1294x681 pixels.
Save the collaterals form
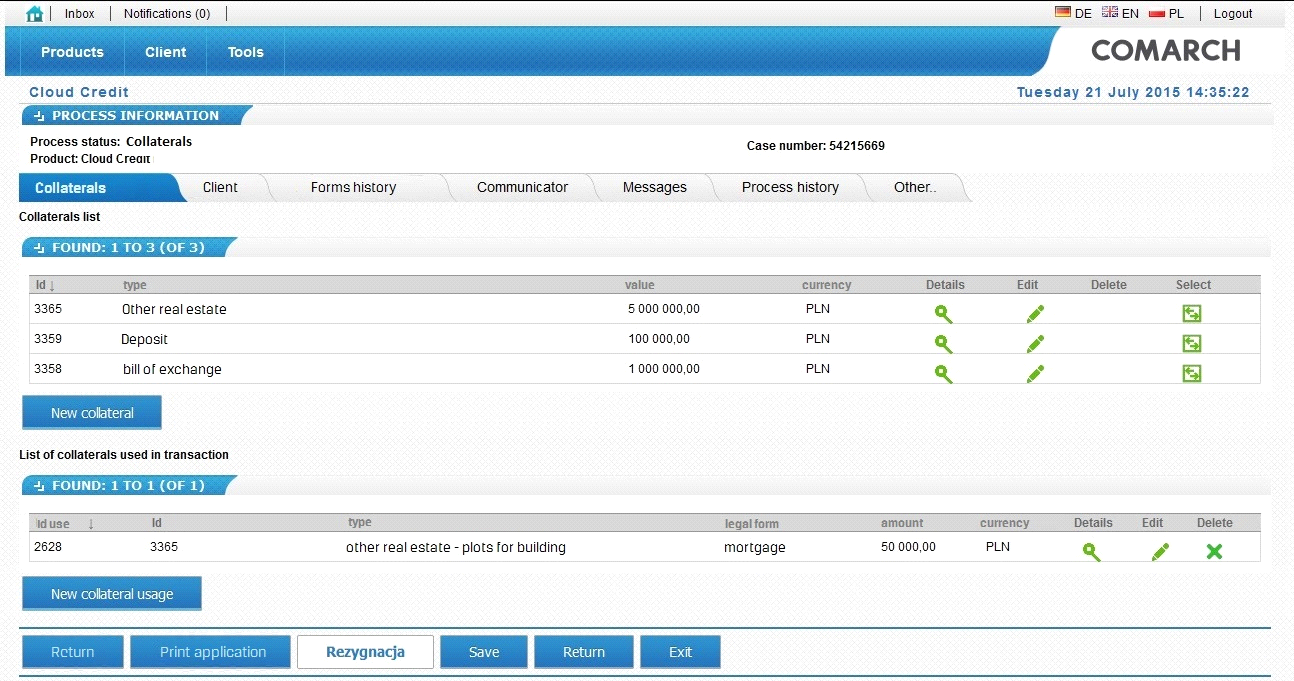[484, 652]
